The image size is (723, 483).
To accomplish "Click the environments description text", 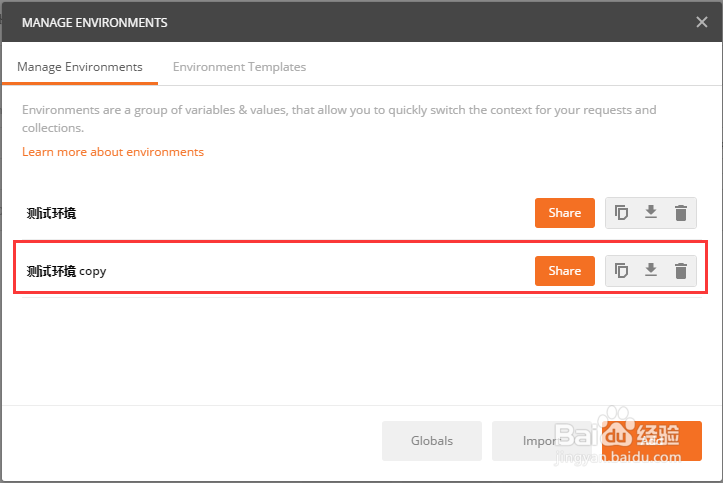I will 339,118.
